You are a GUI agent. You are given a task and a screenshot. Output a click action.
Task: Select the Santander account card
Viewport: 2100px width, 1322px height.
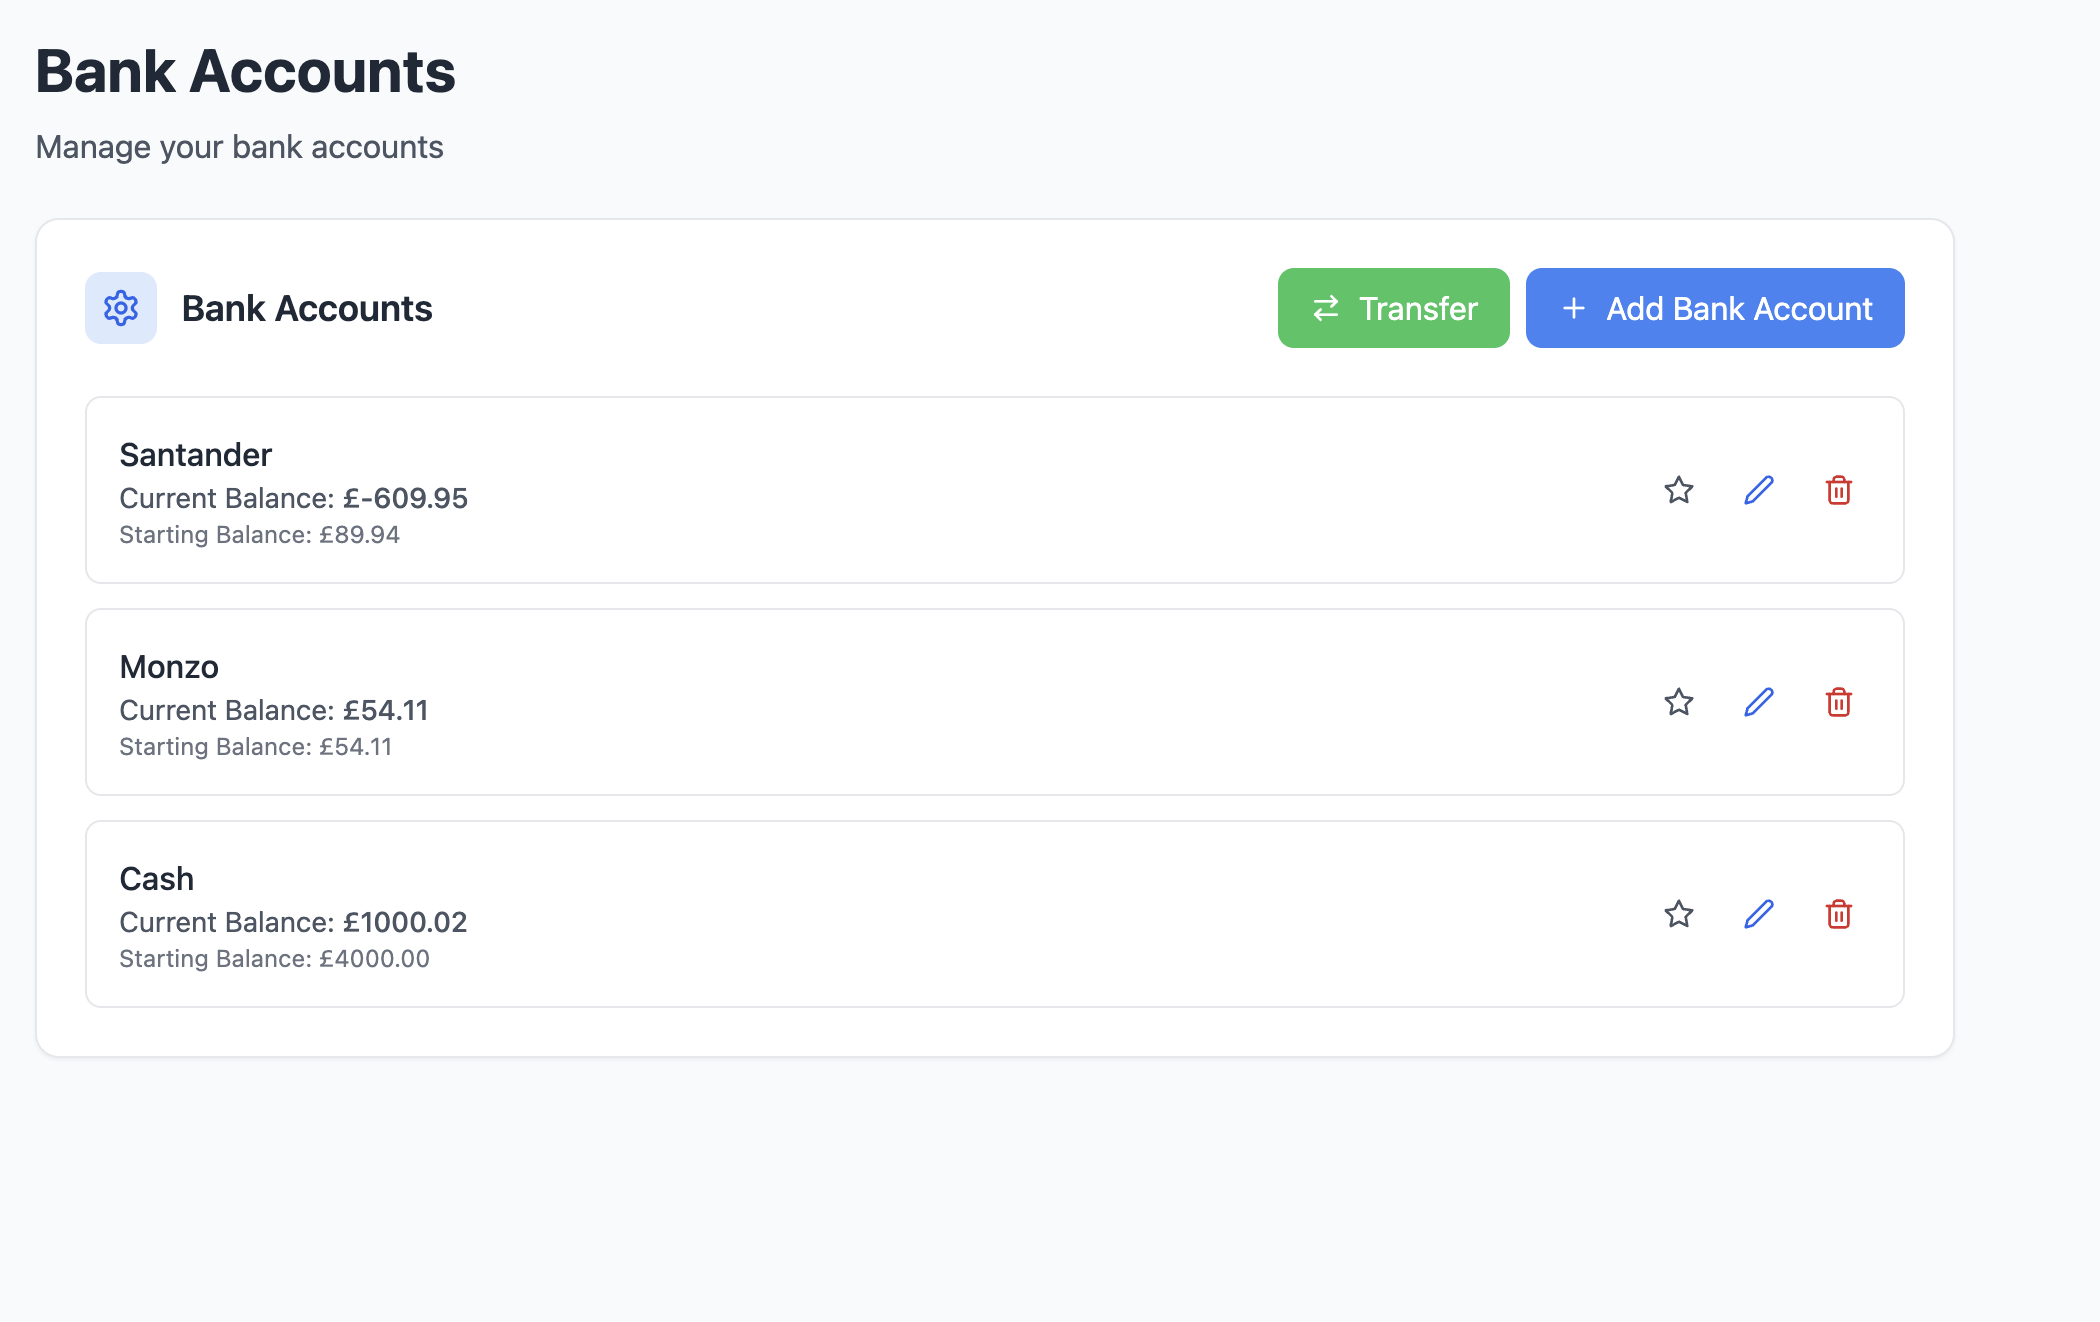click(900, 490)
